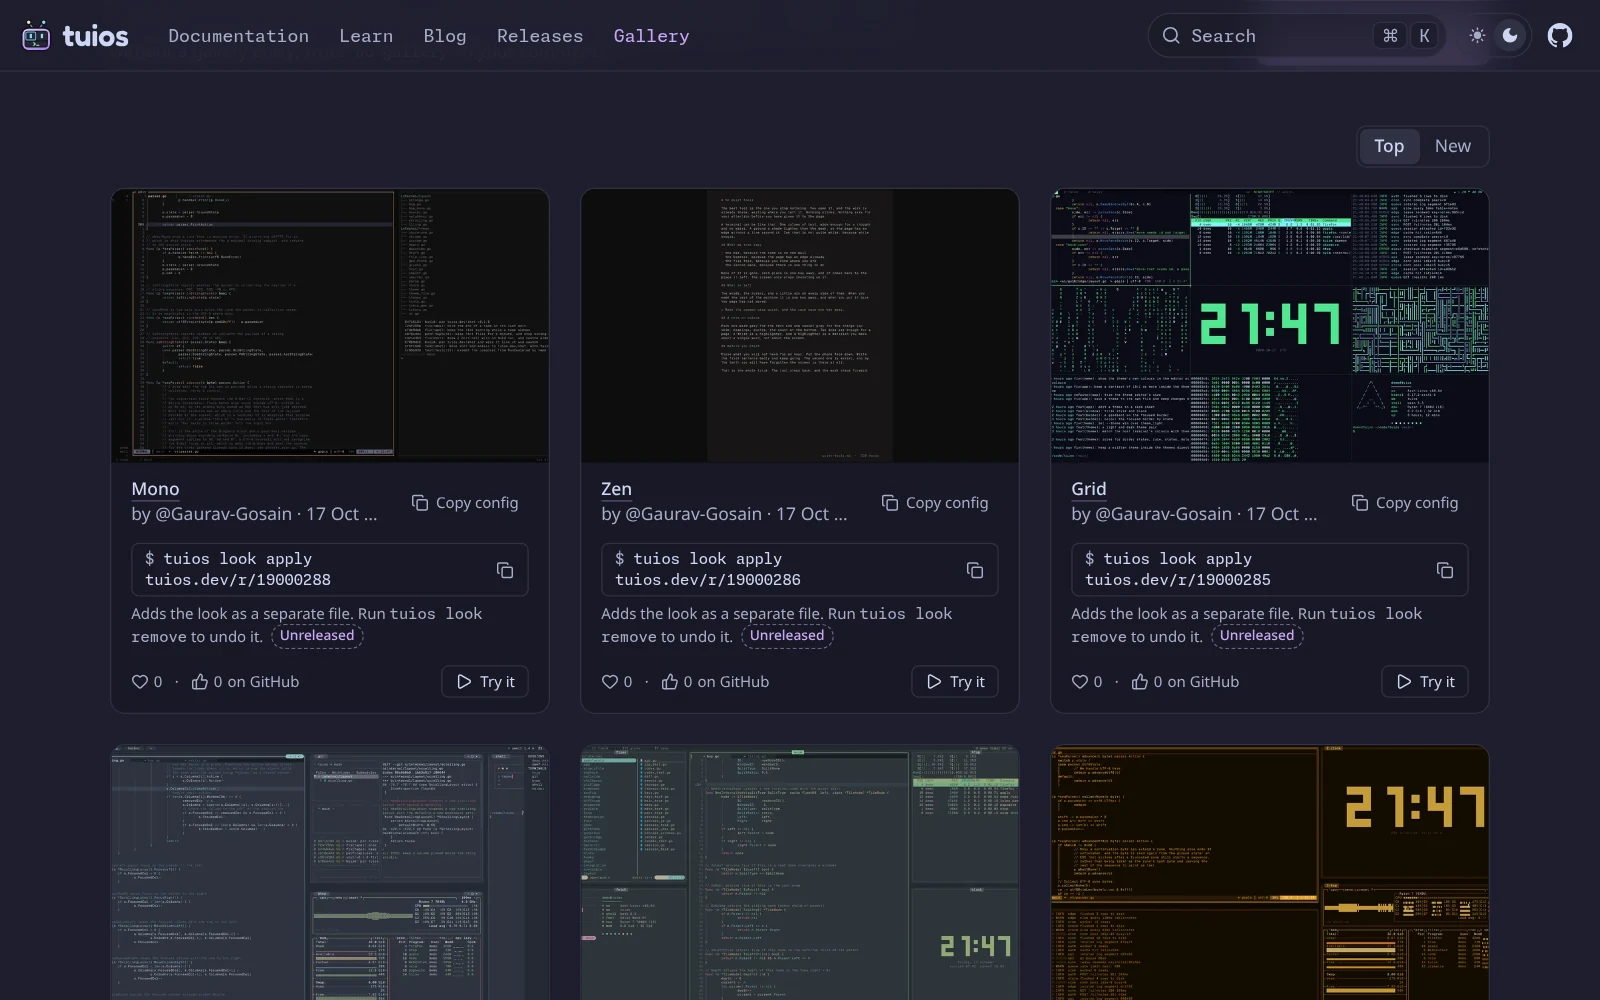Click the Mono author line by @Gaurav-Gosain

[x=254, y=514]
